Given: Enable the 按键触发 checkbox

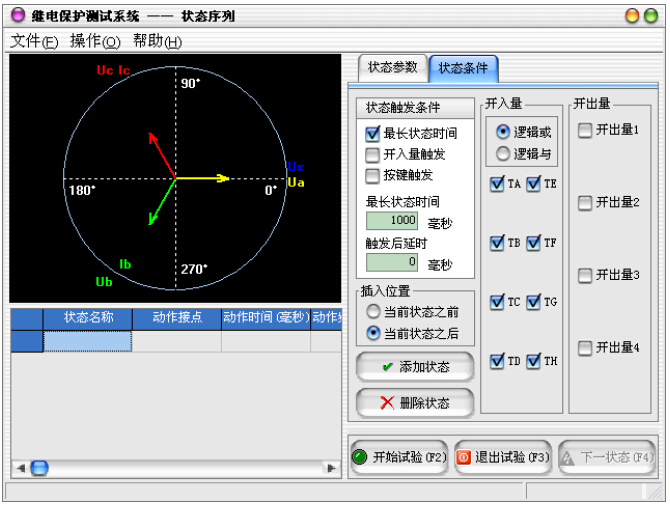Looking at the screenshot, I should (x=373, y=175).
